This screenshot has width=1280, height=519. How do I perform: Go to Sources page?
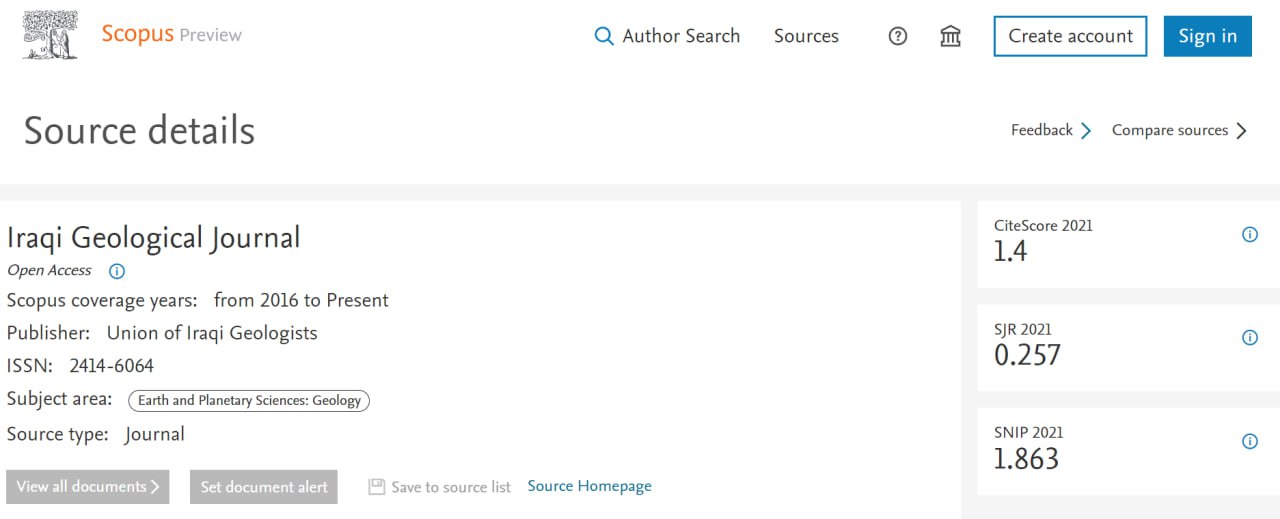click(806, 36)
